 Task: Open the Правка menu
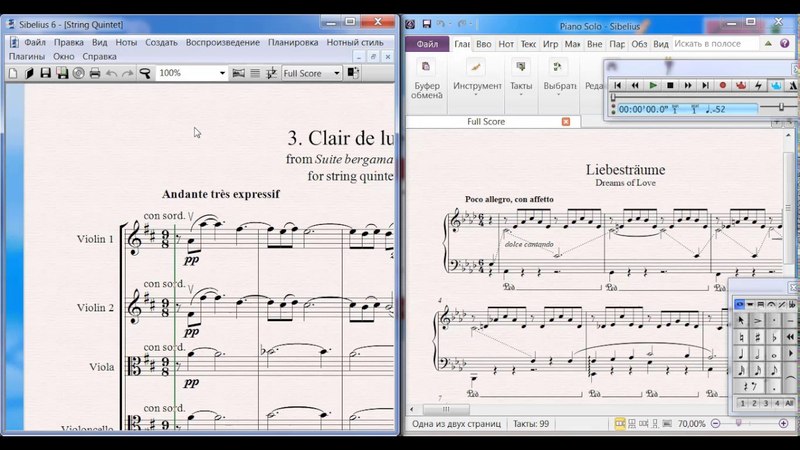[68, 42]
